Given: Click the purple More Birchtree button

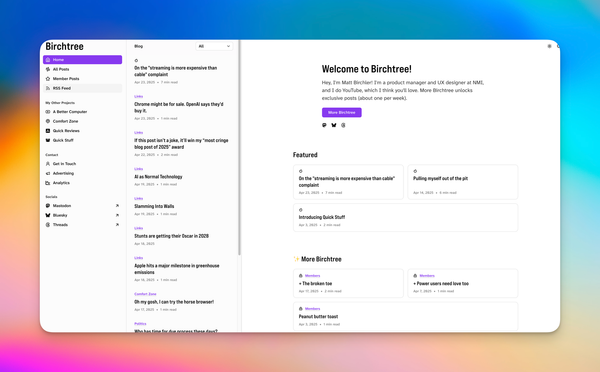Looking at the screenshot, I should pyautogui.click(x=341, y=113).
